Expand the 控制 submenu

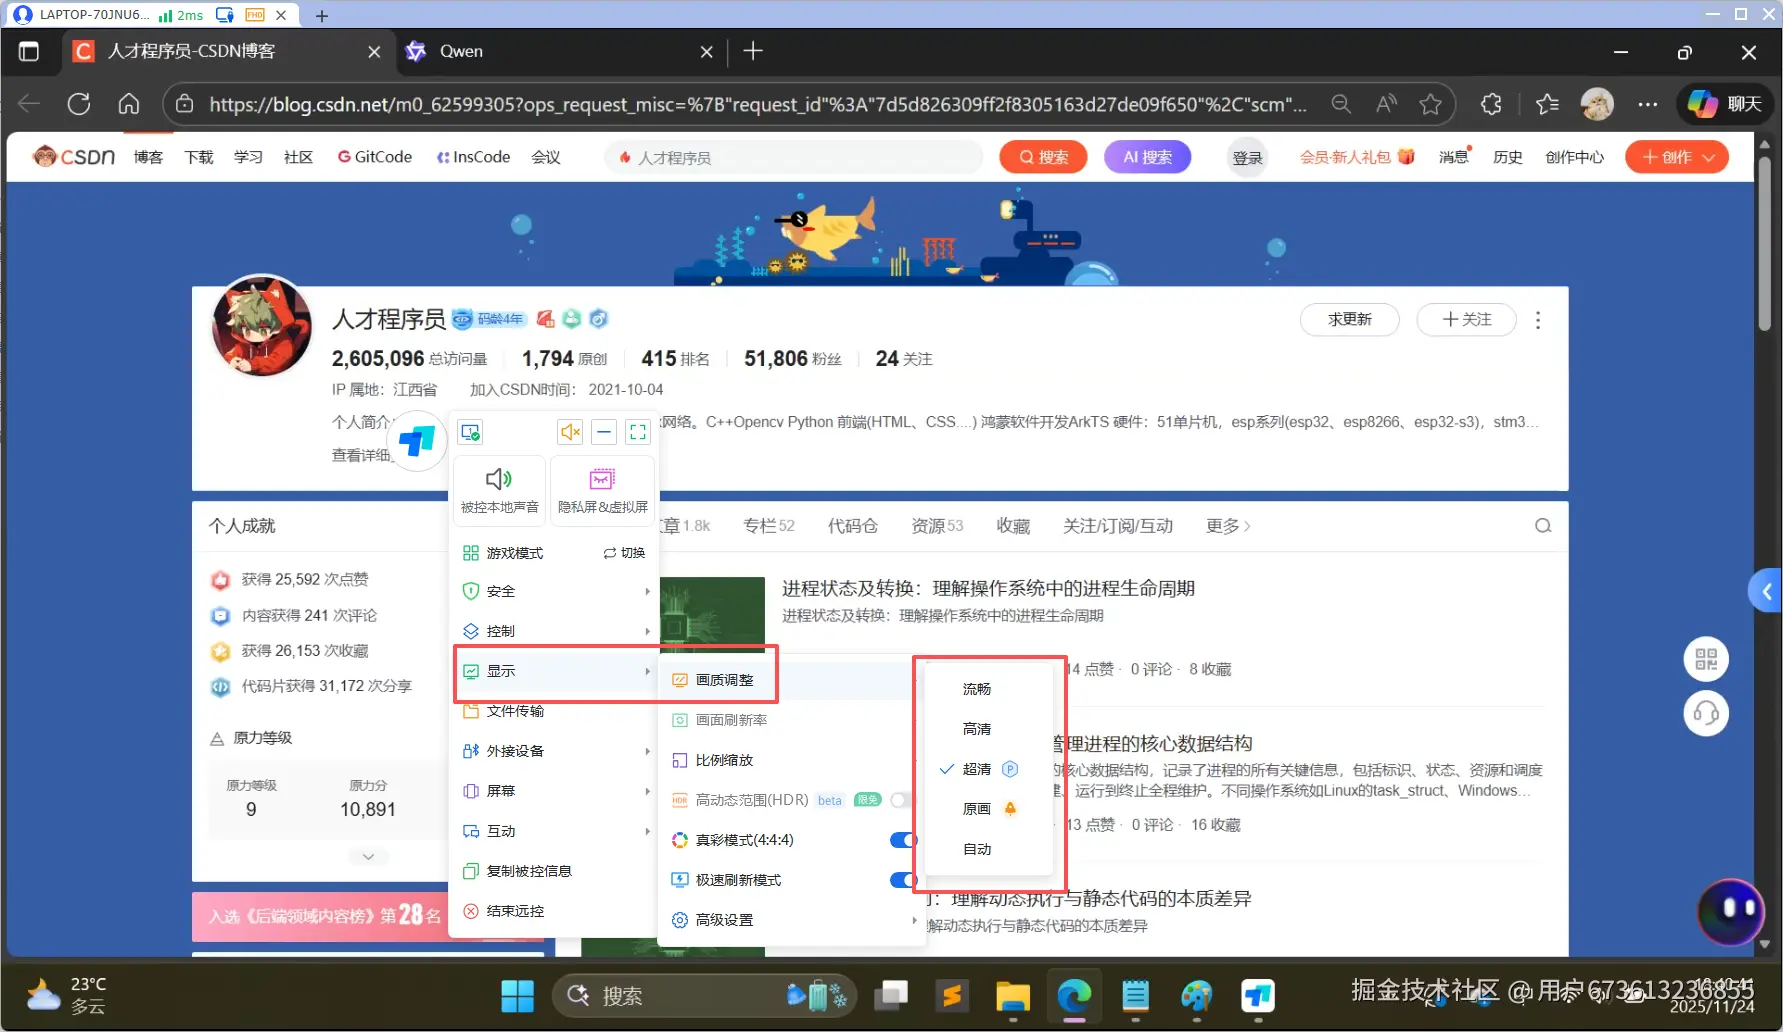556,631
